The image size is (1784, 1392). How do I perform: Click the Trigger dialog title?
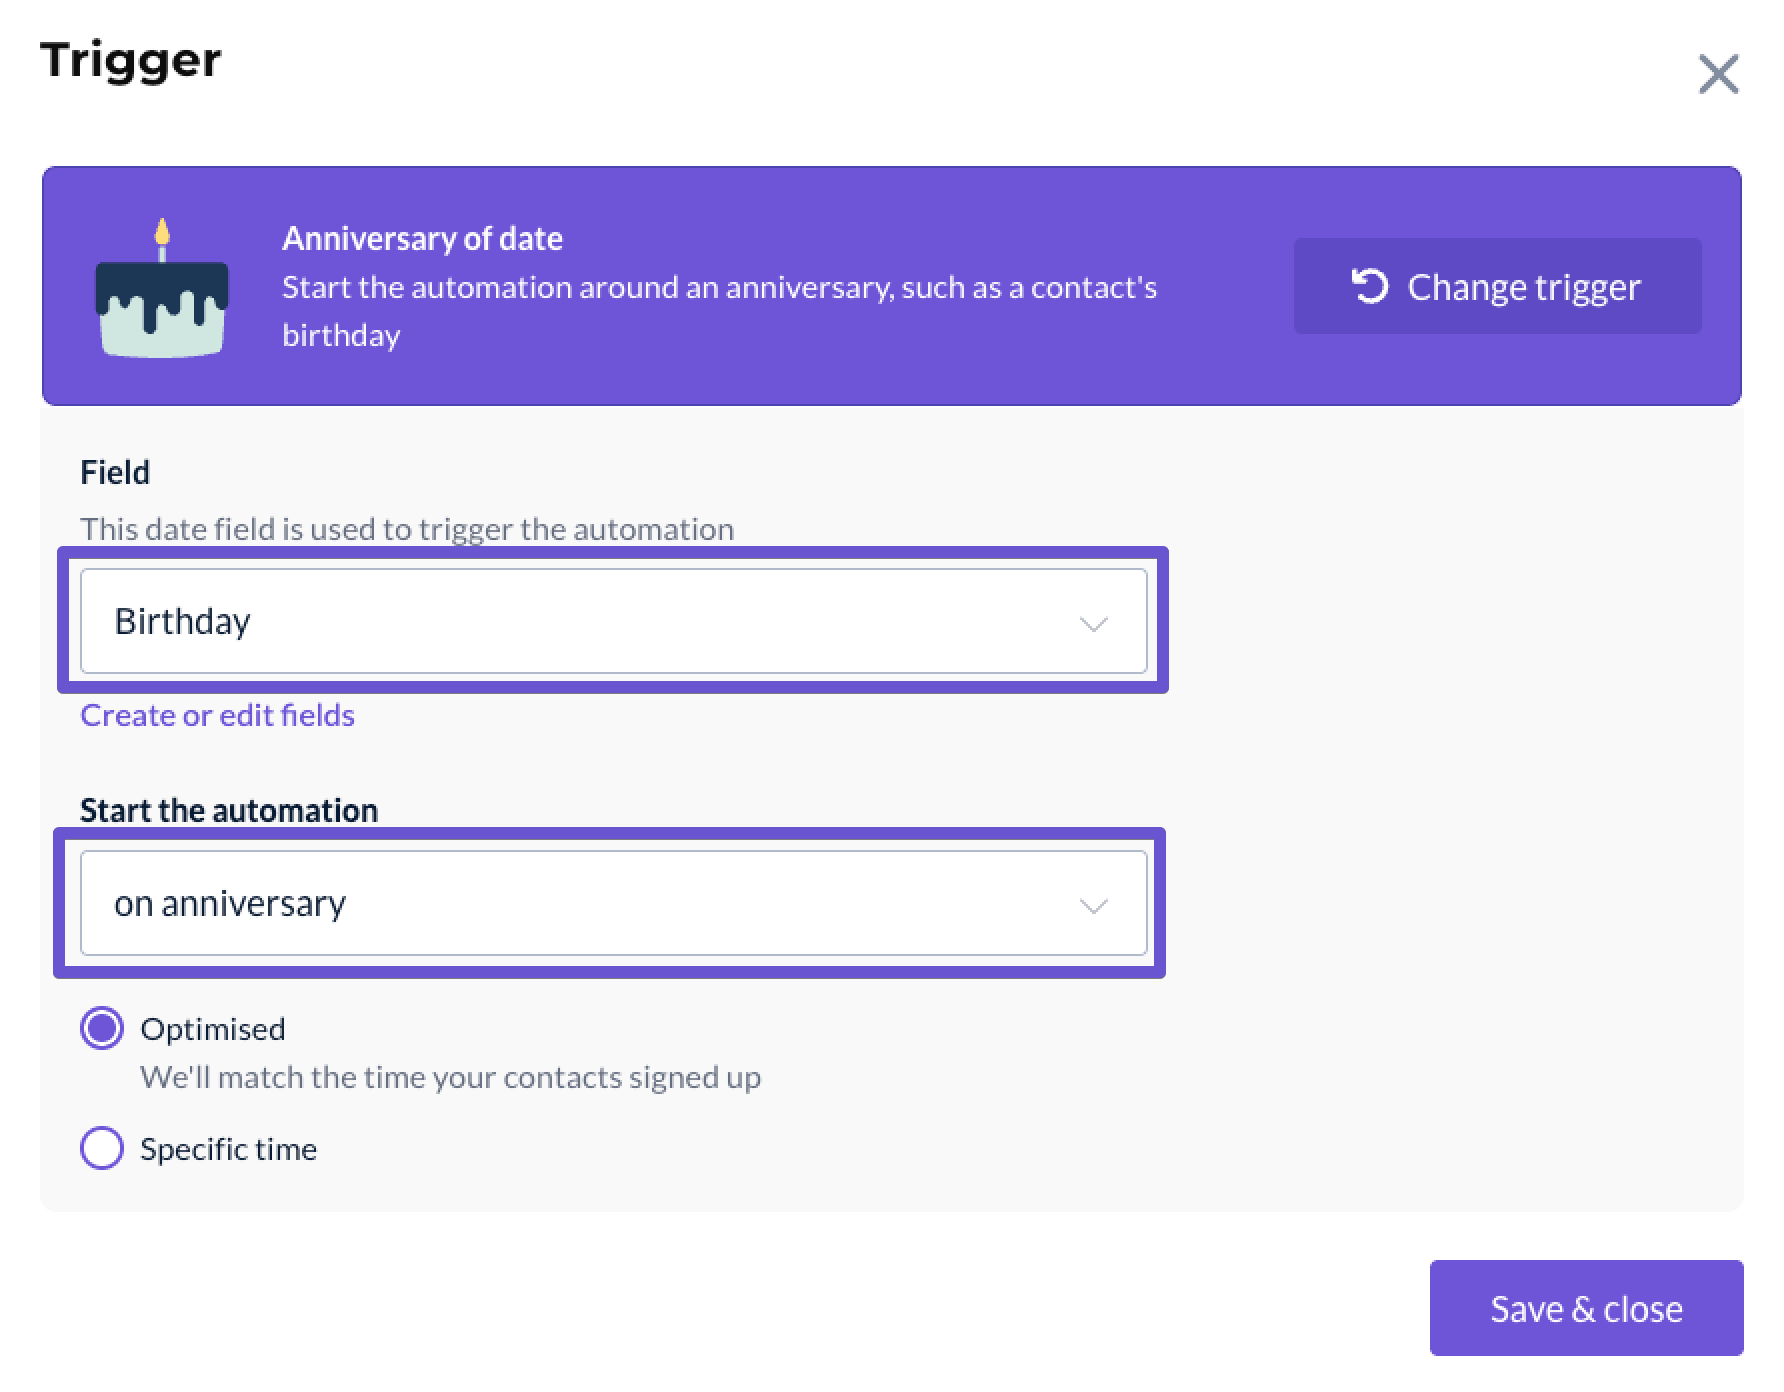click(x=131, y=62)
